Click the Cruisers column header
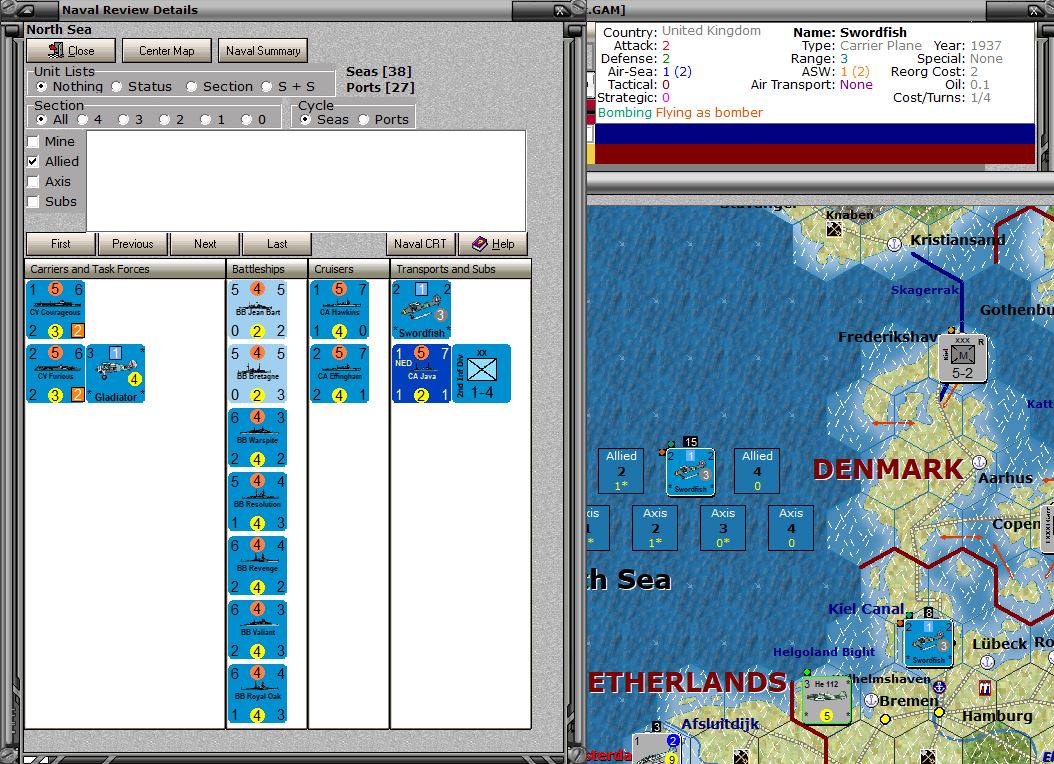This screenshot has height=764, width=1054. pos(349,269)
